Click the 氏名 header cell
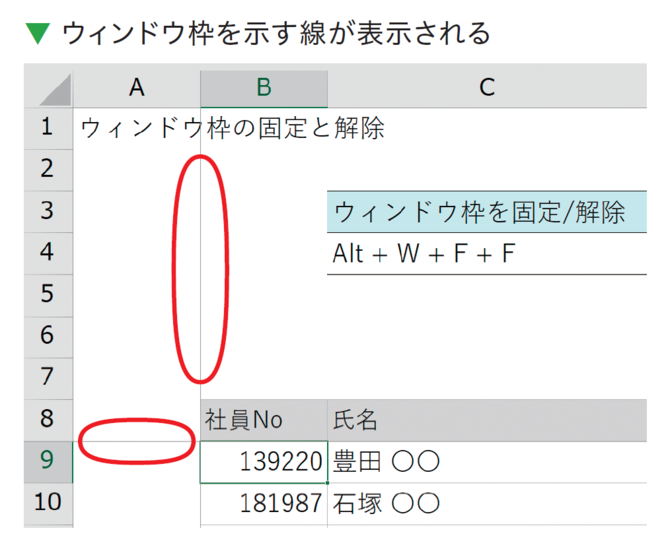Viewport: 670px width, 549px height. click(x=487, y=420)
